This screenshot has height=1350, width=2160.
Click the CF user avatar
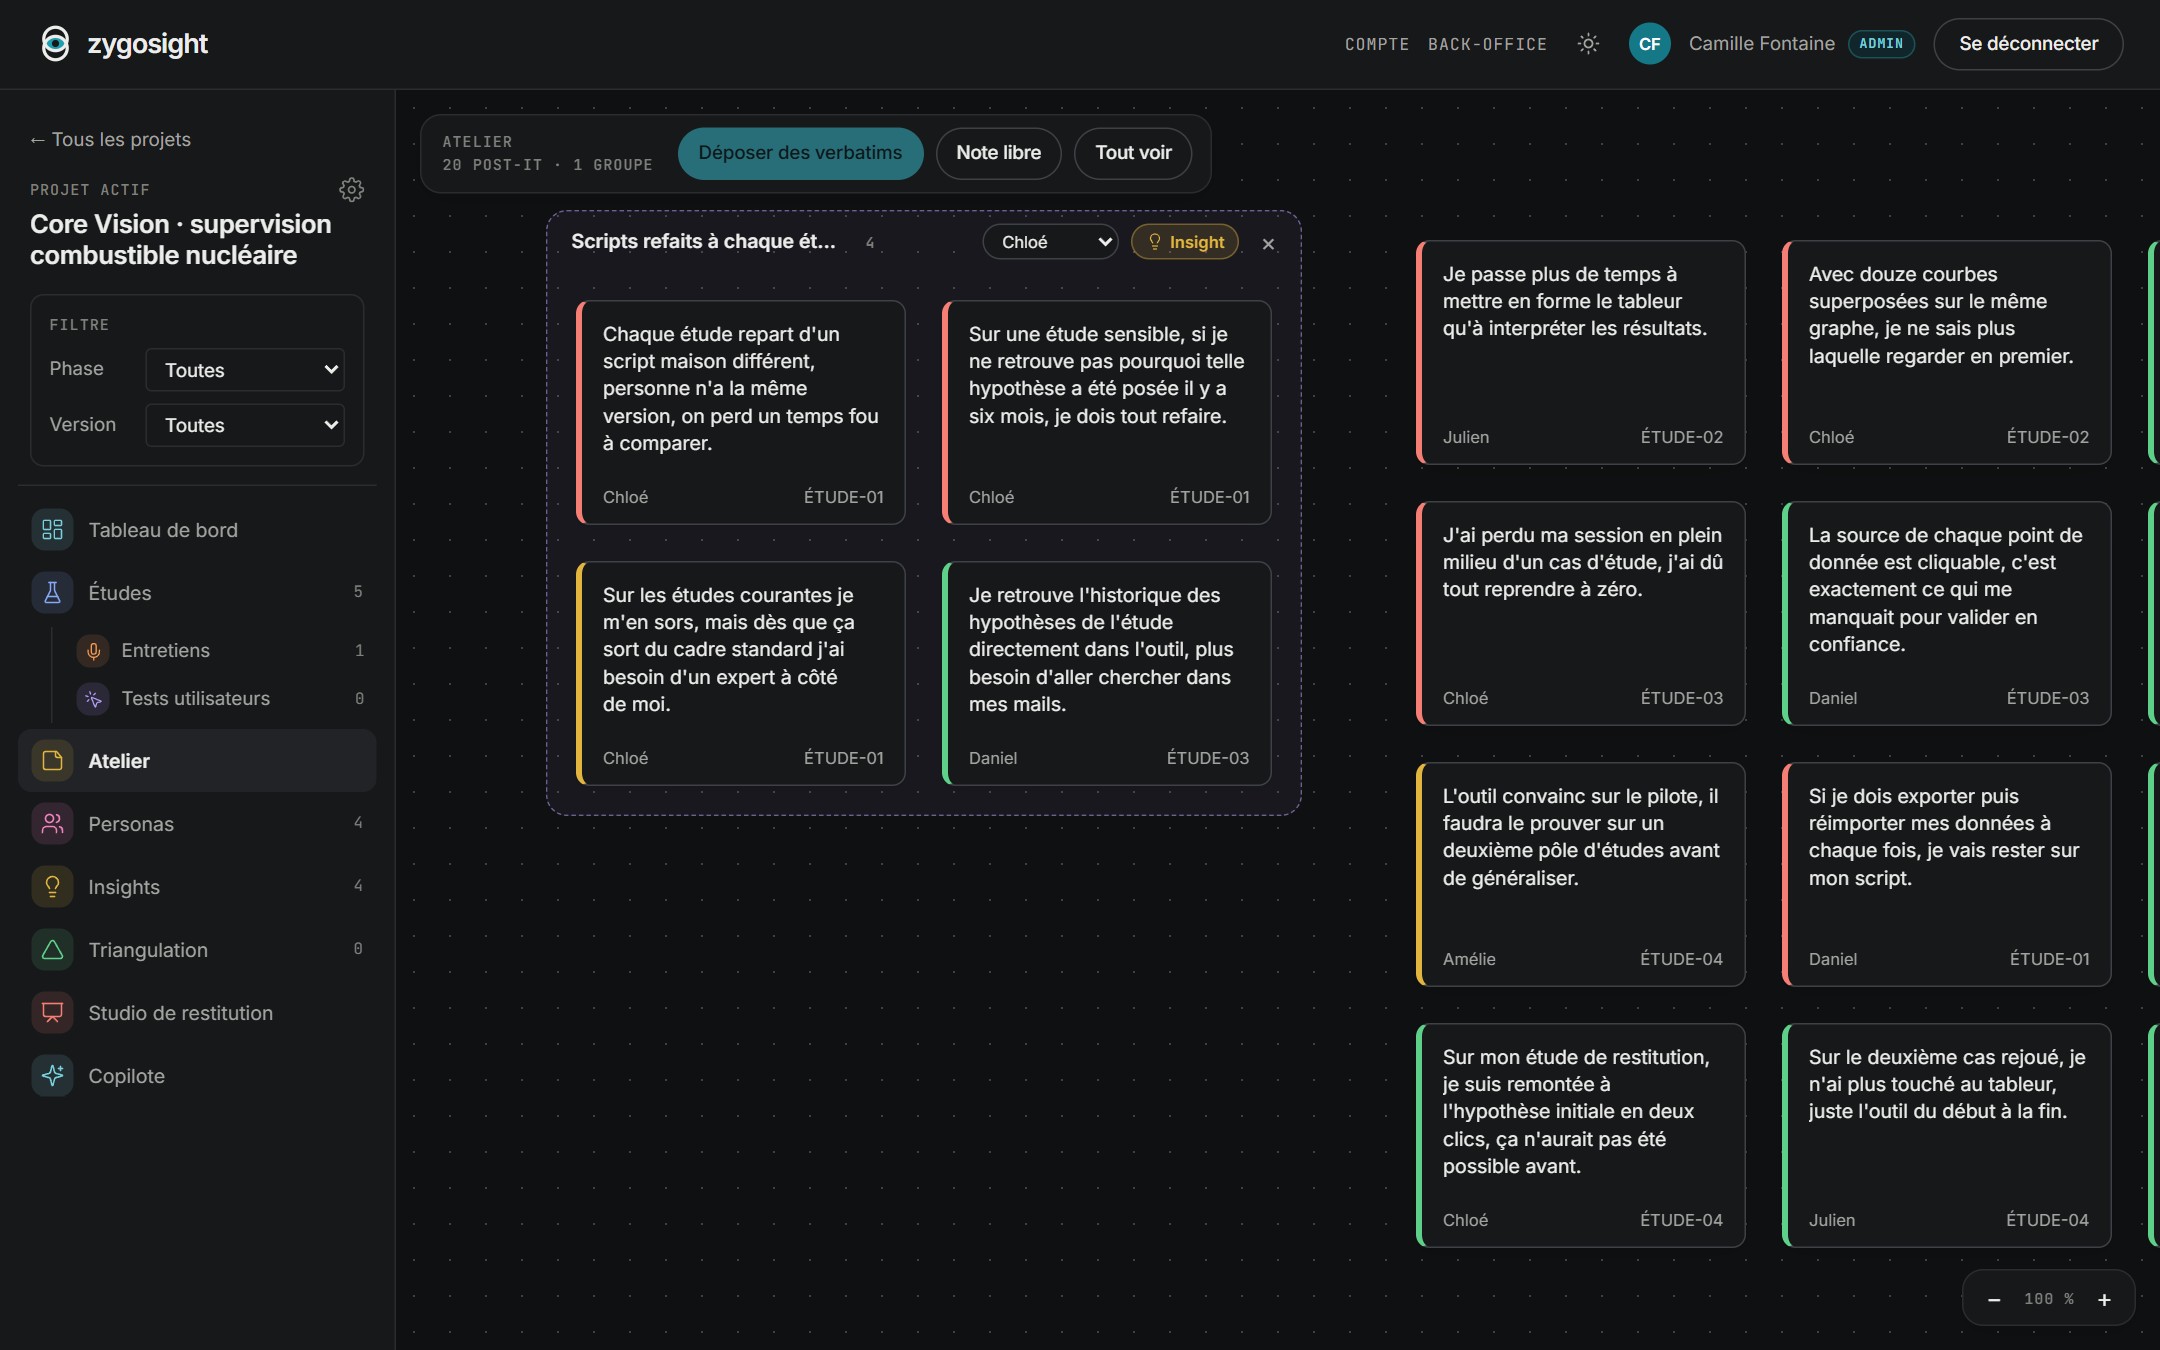click(1649, 44)
